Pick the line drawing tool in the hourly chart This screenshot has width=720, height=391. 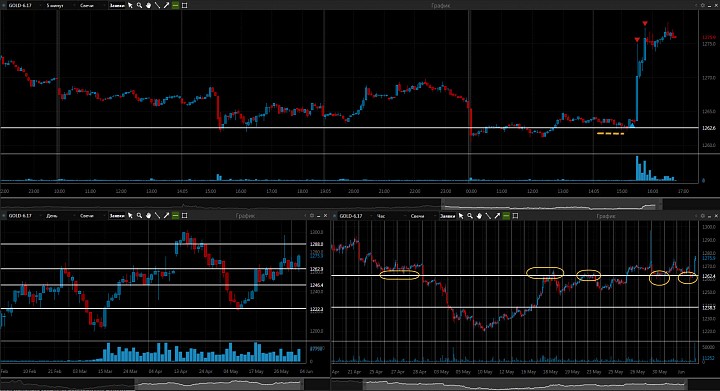pos(488,216)
